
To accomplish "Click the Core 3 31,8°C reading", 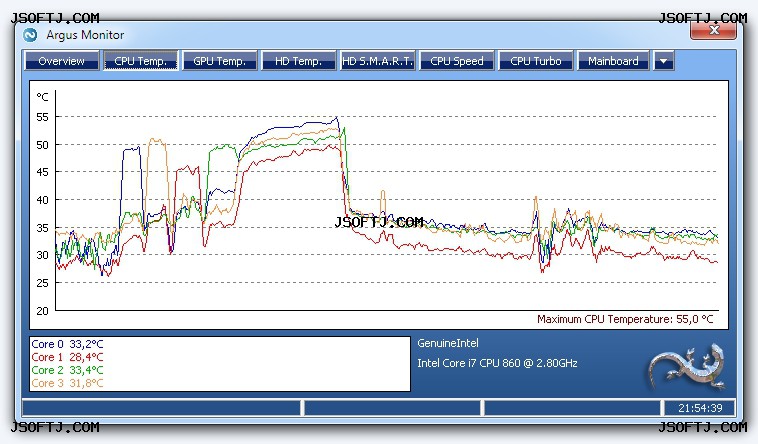I will point(67,383).
